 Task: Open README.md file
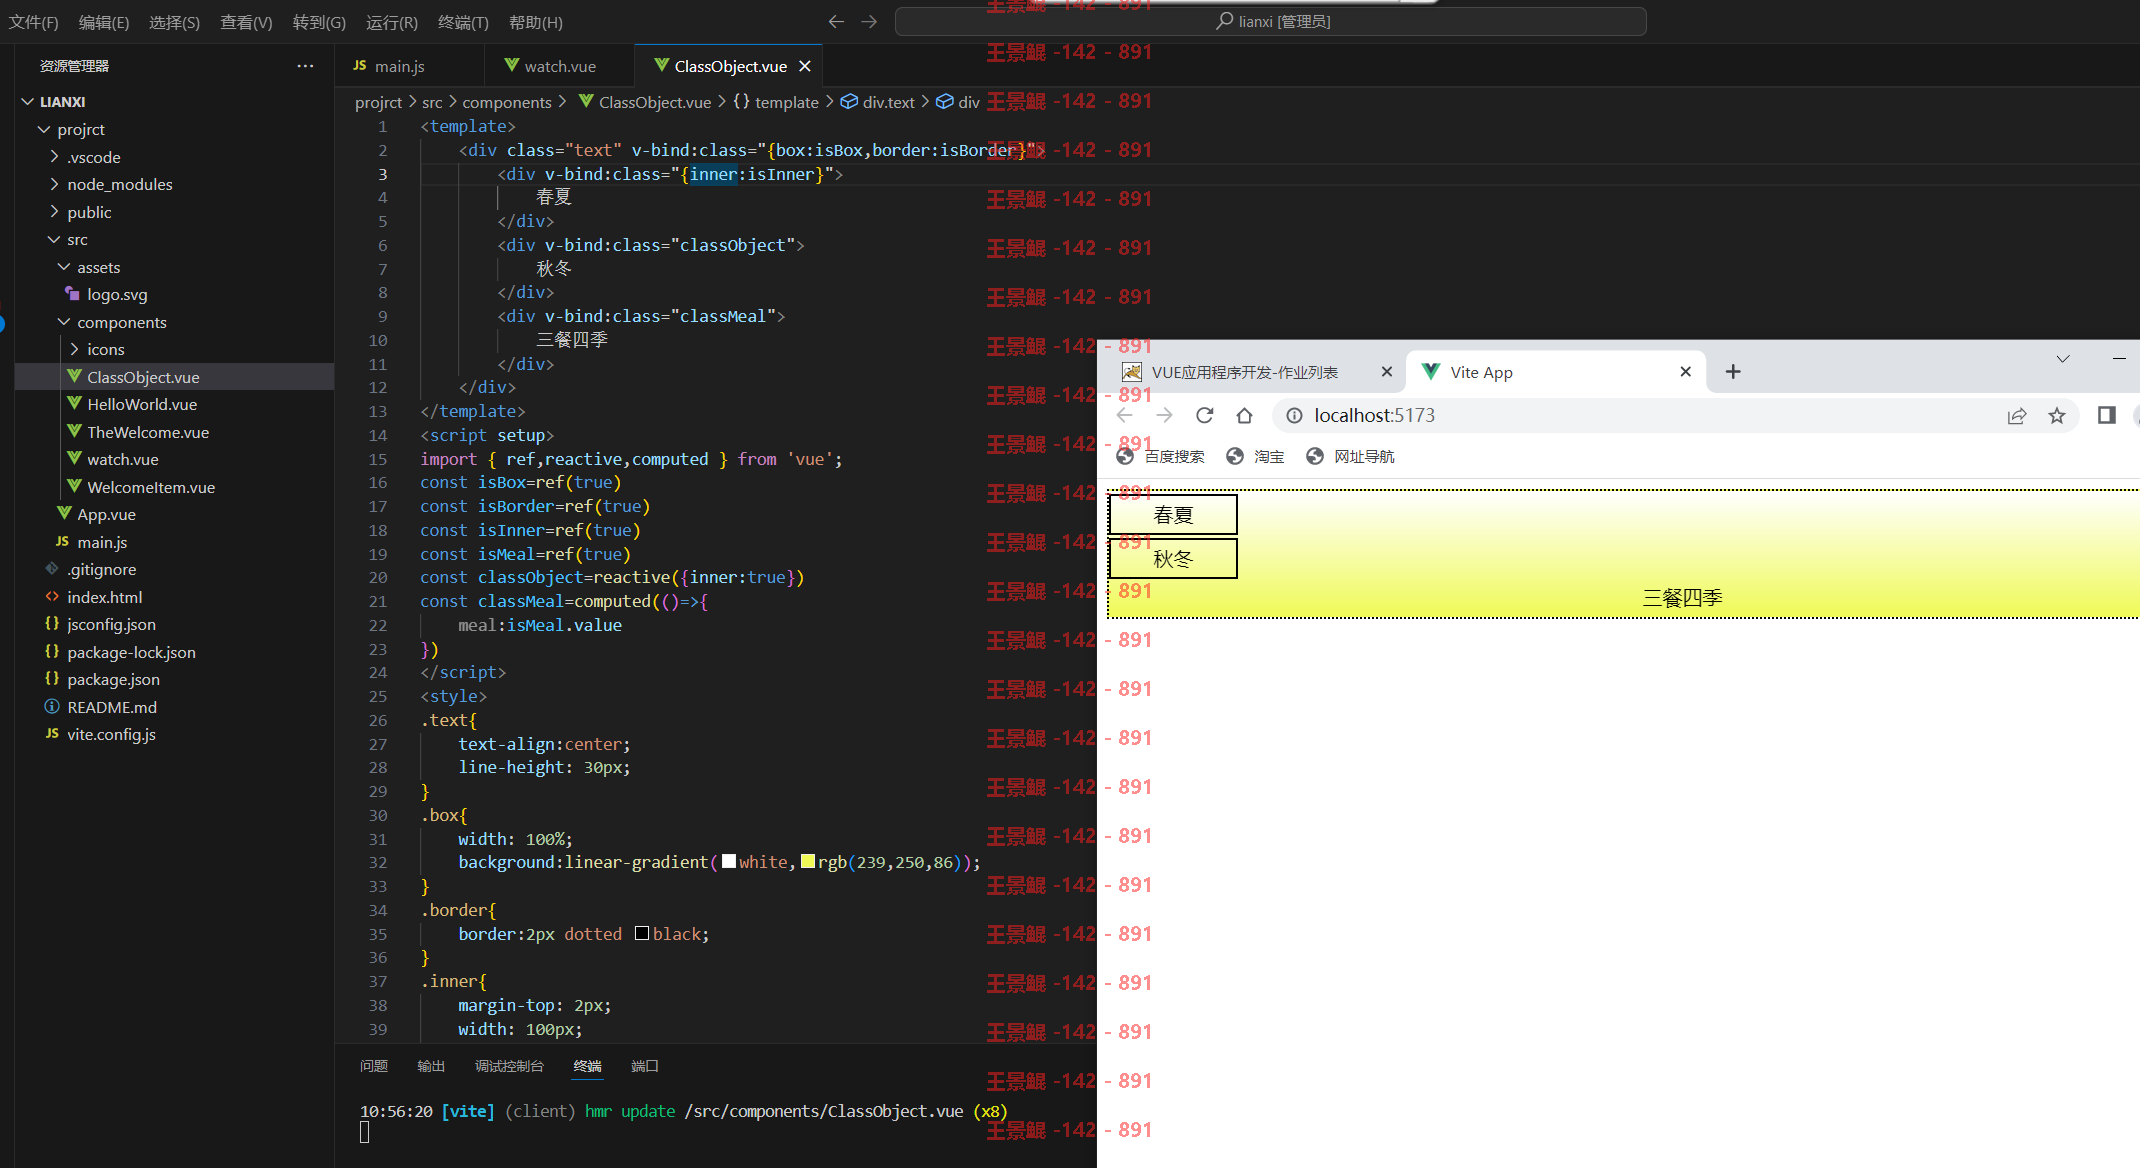tap(112, 707)
